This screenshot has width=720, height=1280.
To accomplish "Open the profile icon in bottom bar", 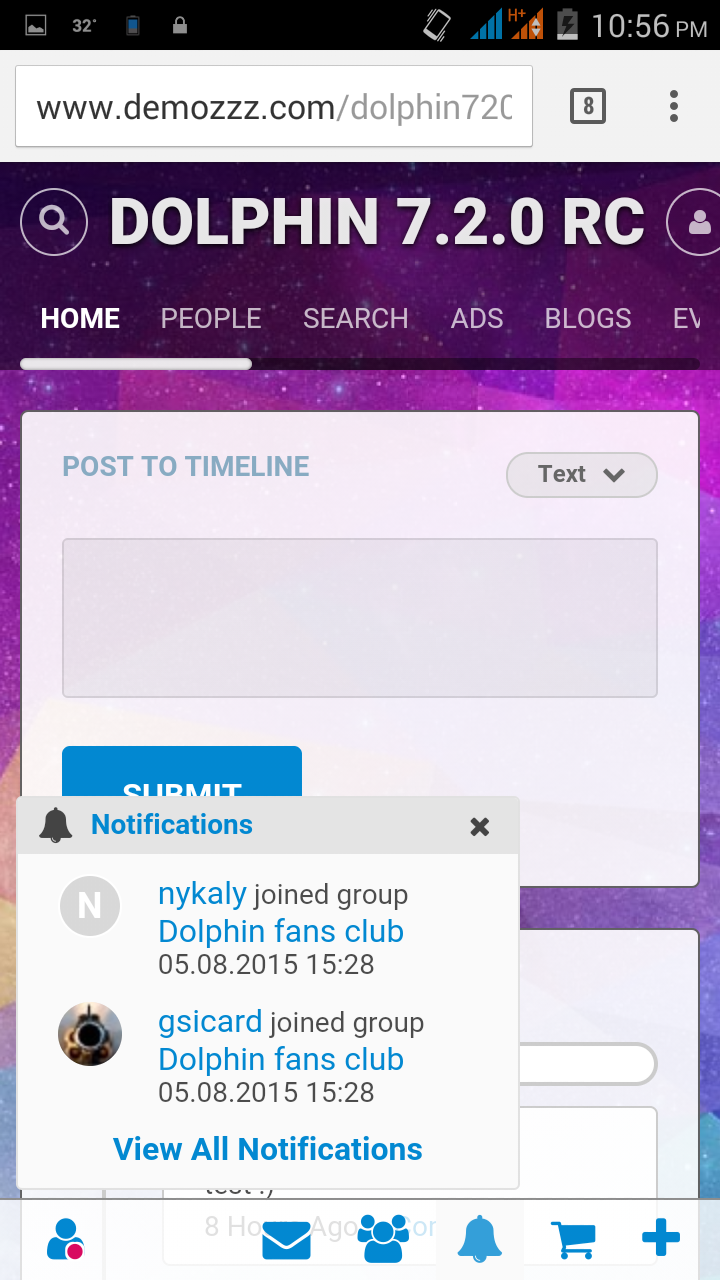I will pos(65,1240).
